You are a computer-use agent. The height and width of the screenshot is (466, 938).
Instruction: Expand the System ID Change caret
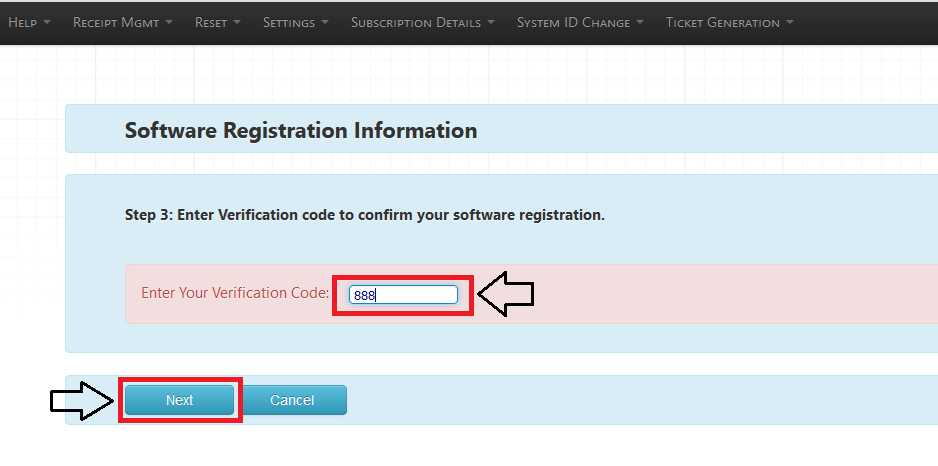point(640,23)
